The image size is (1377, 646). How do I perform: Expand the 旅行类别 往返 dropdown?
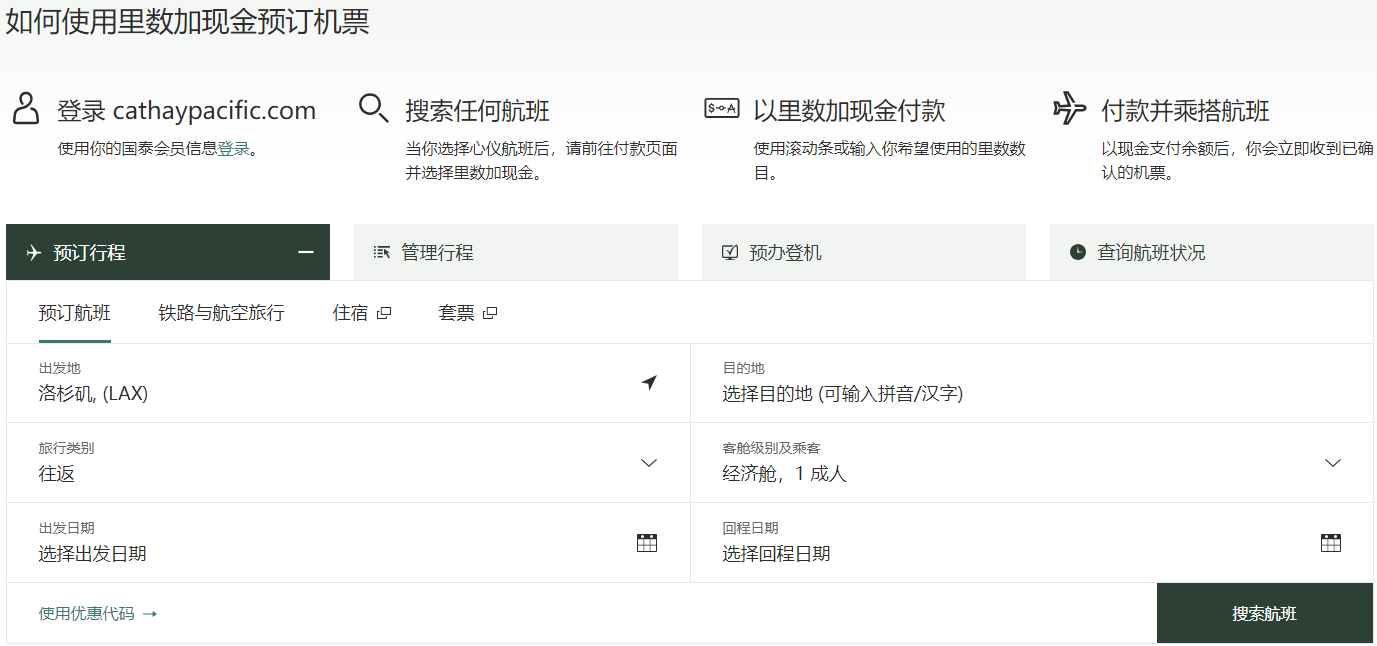[648, 463]
